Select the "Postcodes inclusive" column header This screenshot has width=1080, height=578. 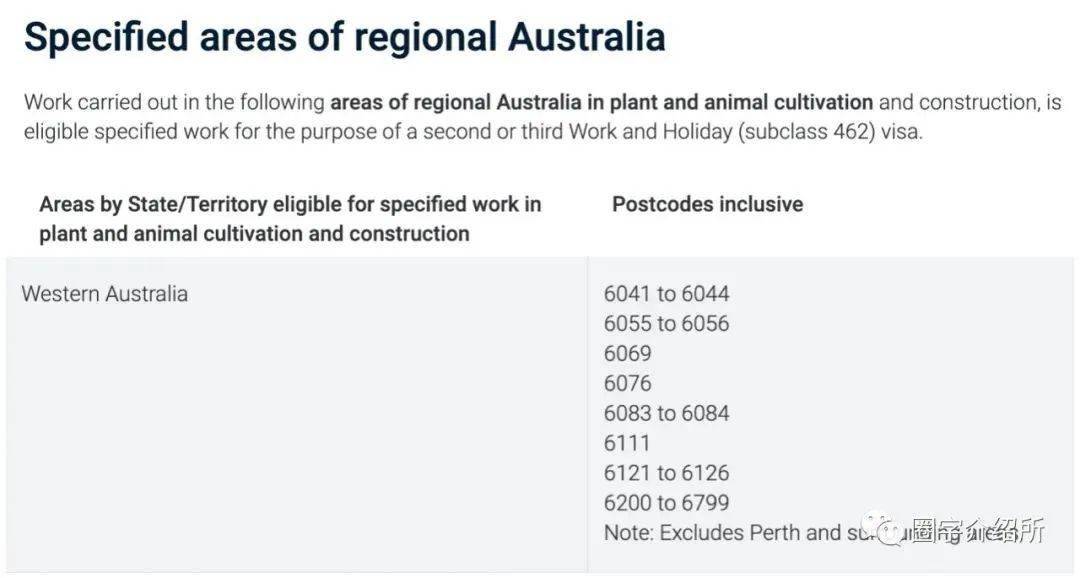click(x=707, y=204)
